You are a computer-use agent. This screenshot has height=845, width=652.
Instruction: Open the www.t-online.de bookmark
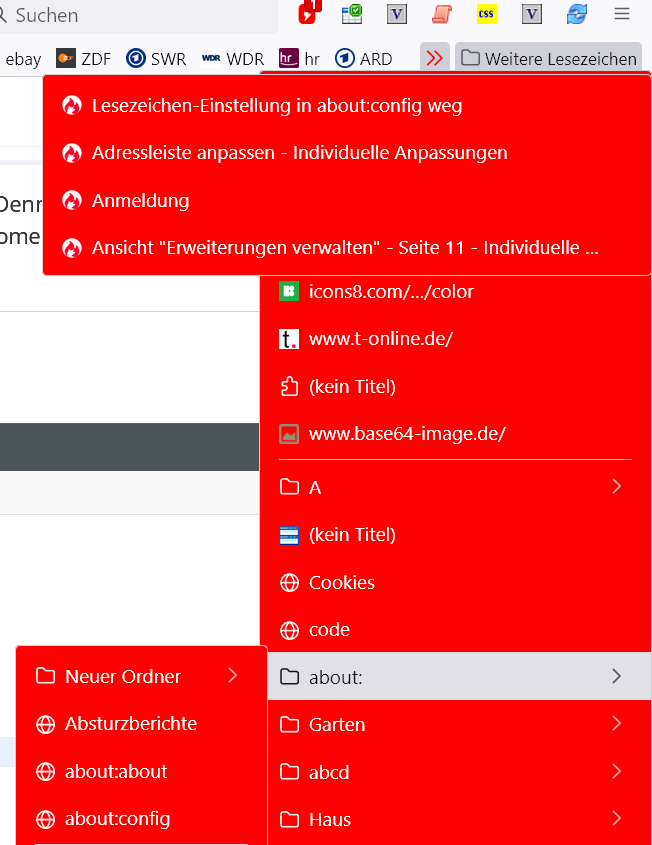380,339
